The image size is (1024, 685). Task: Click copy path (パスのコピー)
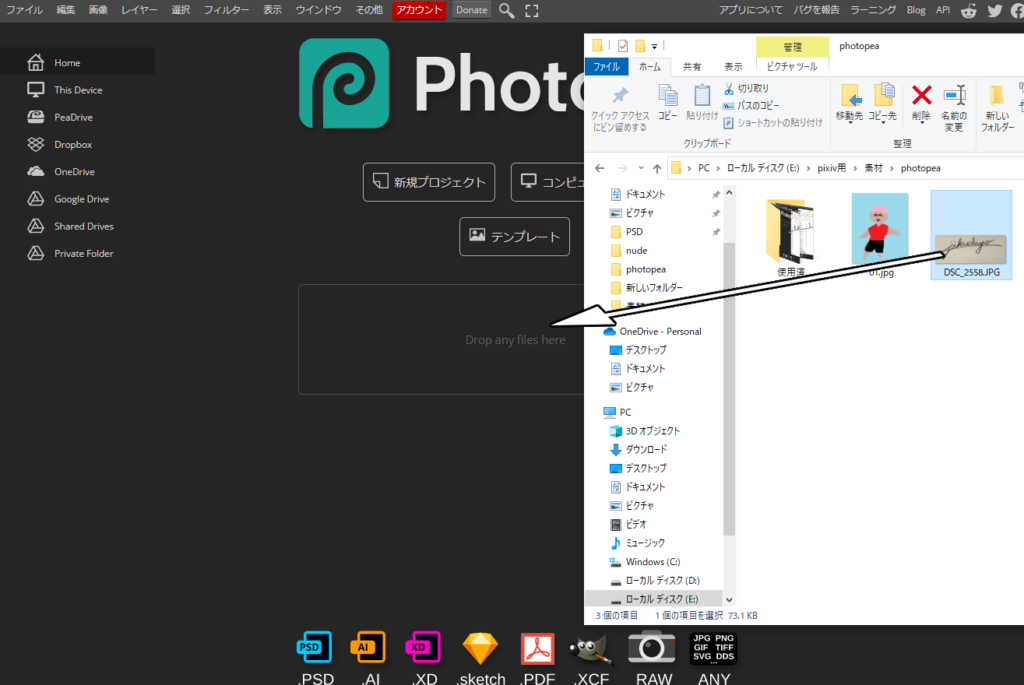pyautogui.click(x=751, y=105)
